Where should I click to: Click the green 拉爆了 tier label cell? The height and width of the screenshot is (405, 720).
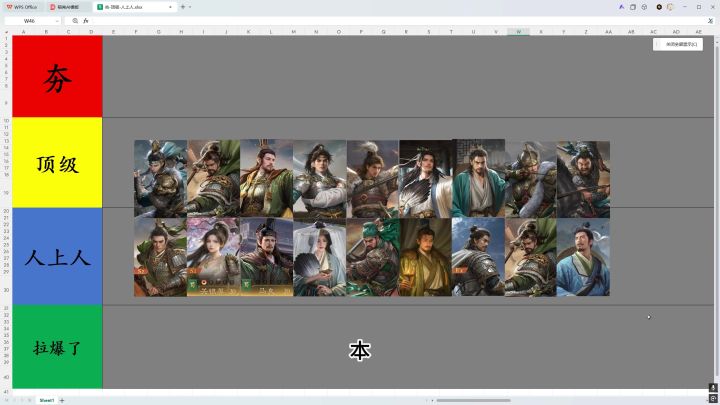point(57,347)
